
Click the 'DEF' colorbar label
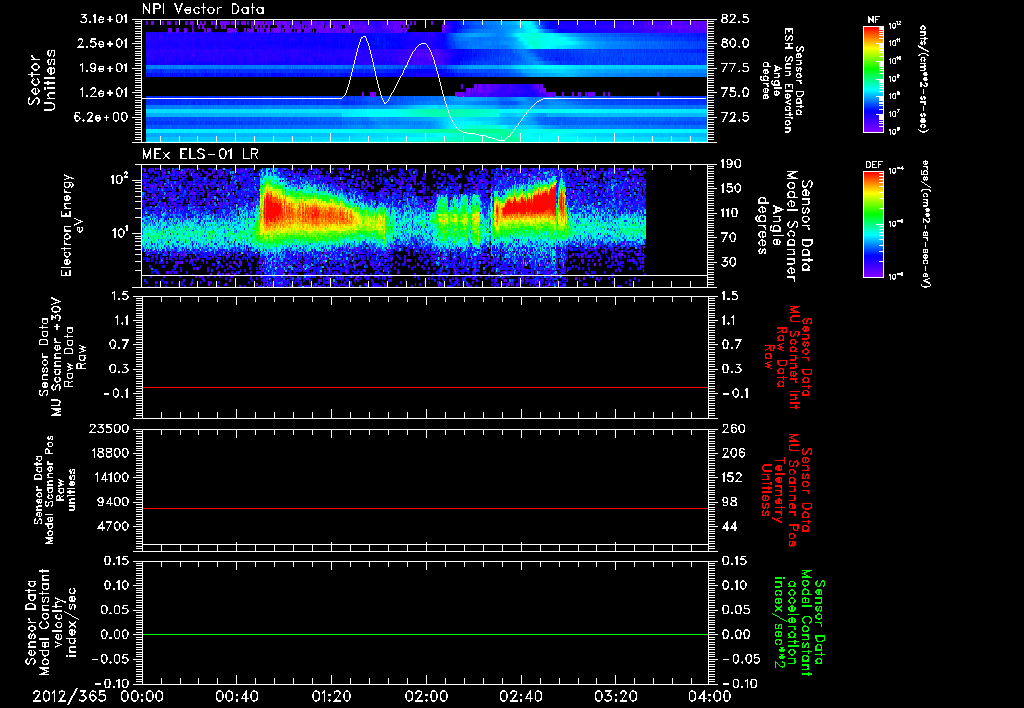coord(873,165)
